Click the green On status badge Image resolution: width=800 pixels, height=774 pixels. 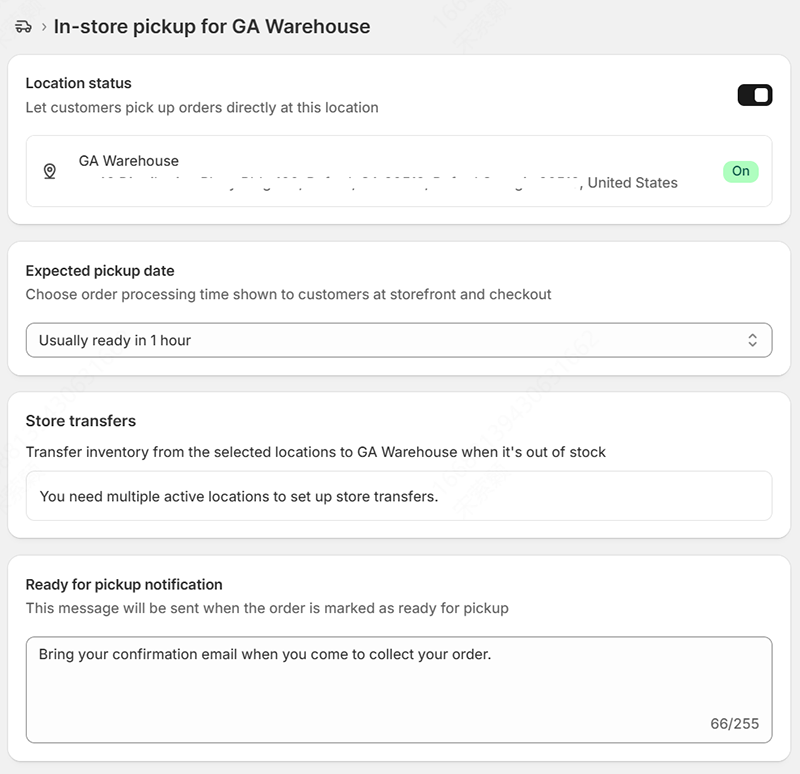pos(740,171)
